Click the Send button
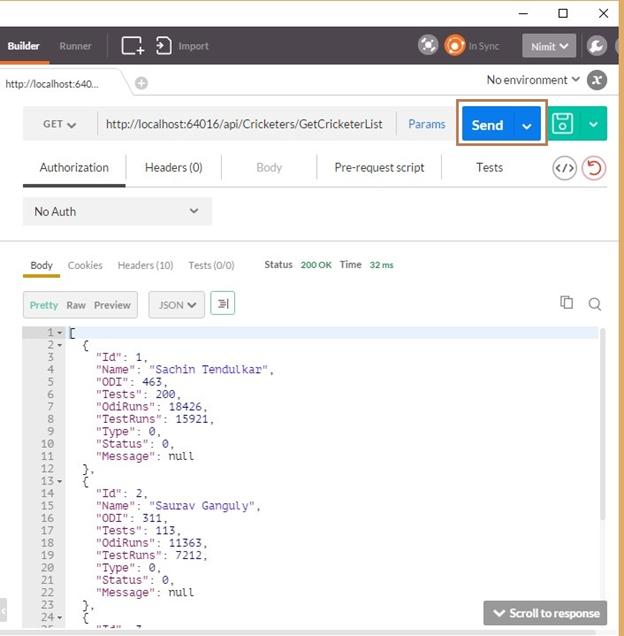 point(488,125)
